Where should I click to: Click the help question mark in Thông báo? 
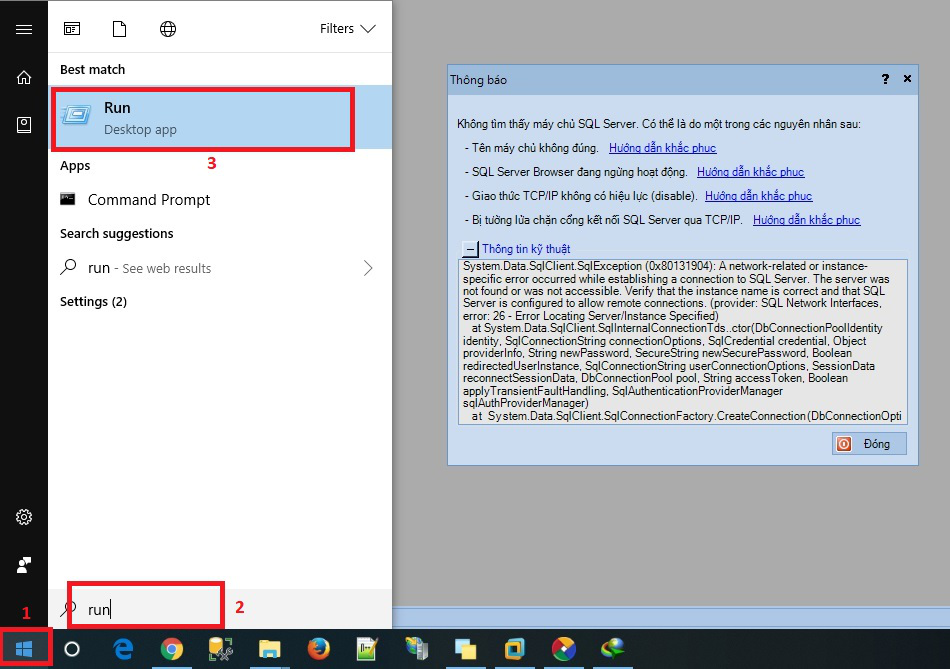click(x=885, y=79)
